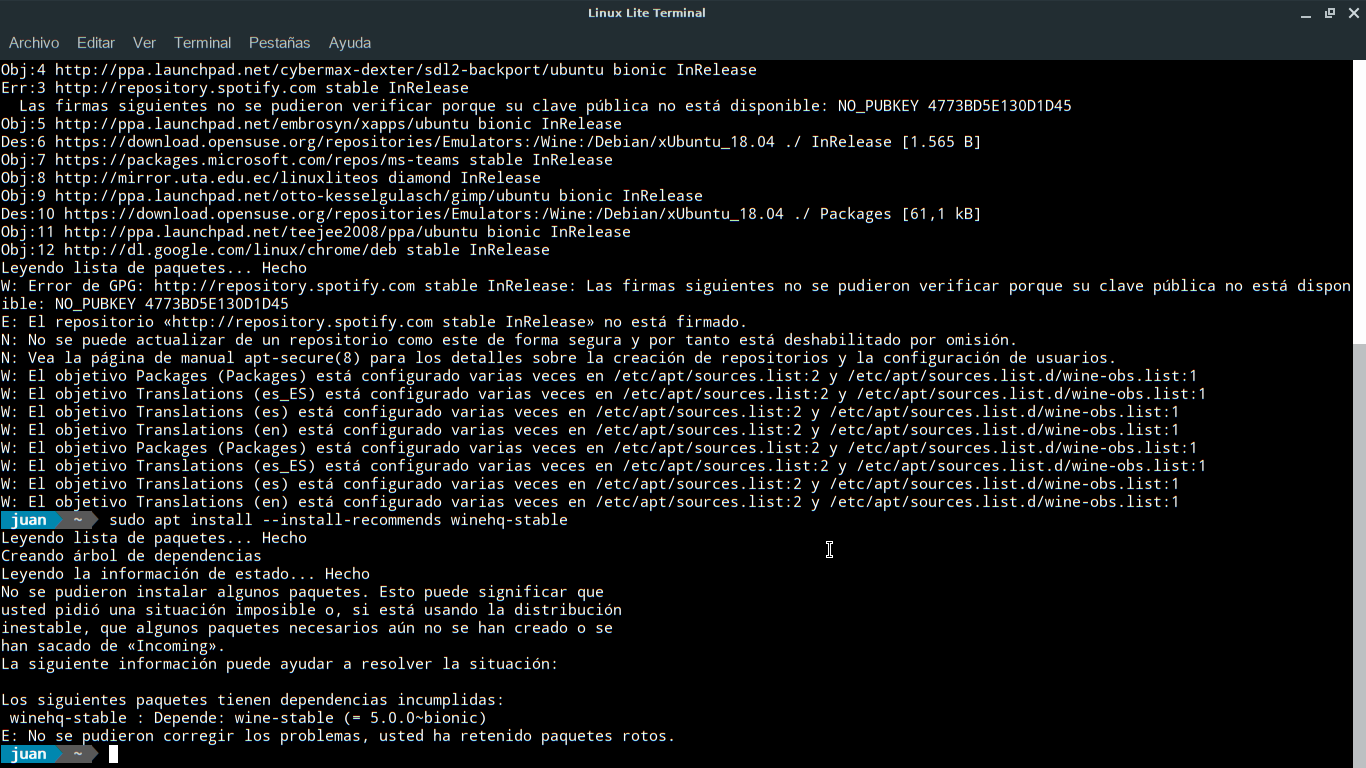Click the Obj:7 packages.microsoft.com ms-teams line
The width and height of the screenshot is (1366, 768).
point(306,160)
